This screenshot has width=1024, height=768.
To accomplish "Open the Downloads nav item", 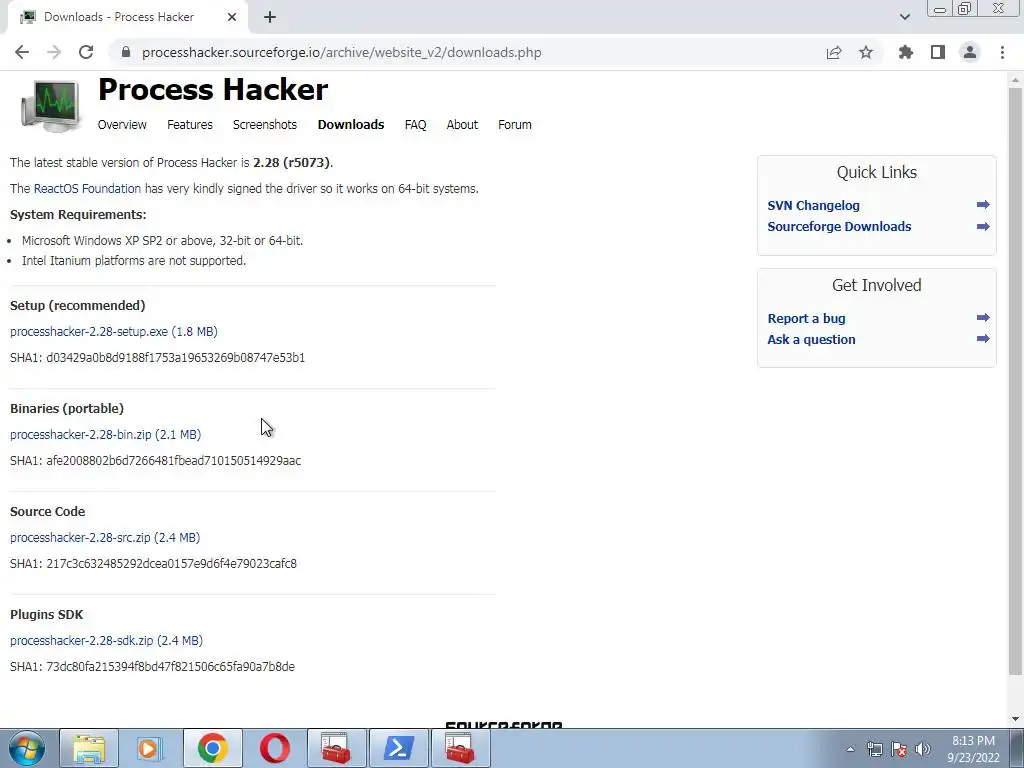I will click(x=351, y=125).
